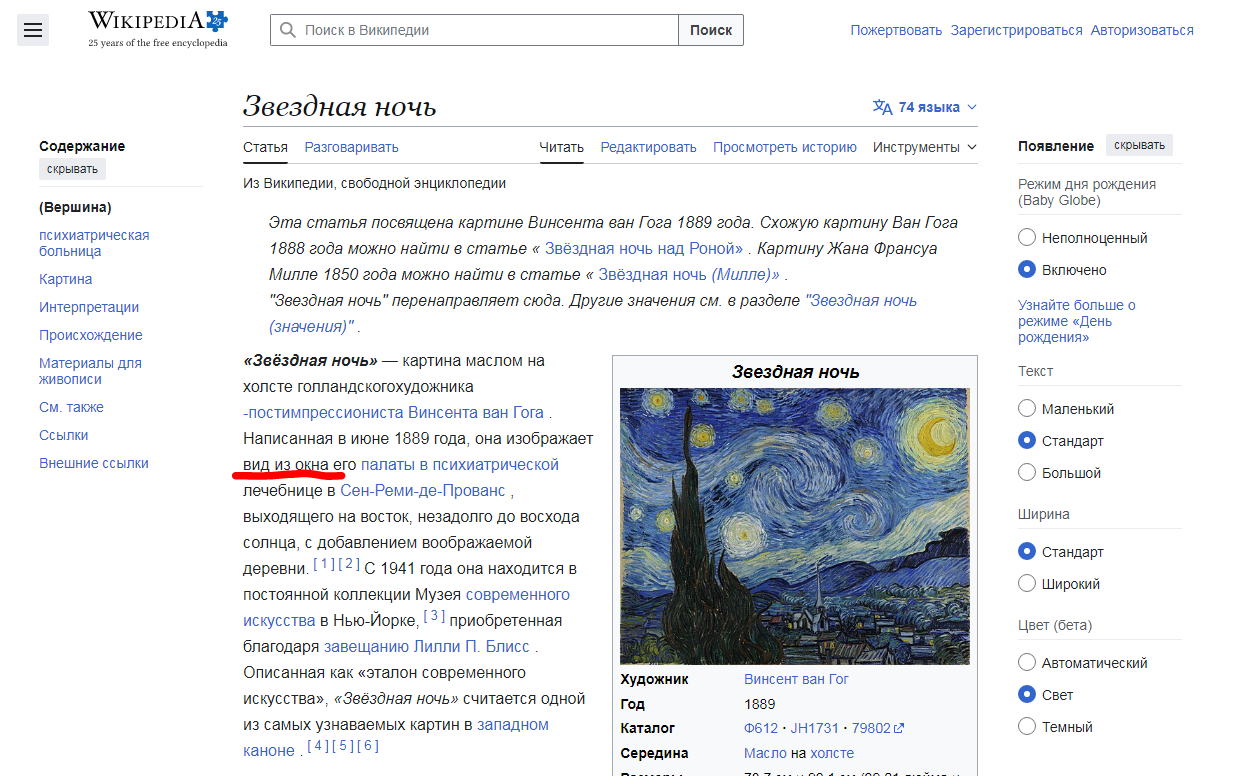Expand the Инструменты tools dropdown

[x=925, y=147]
